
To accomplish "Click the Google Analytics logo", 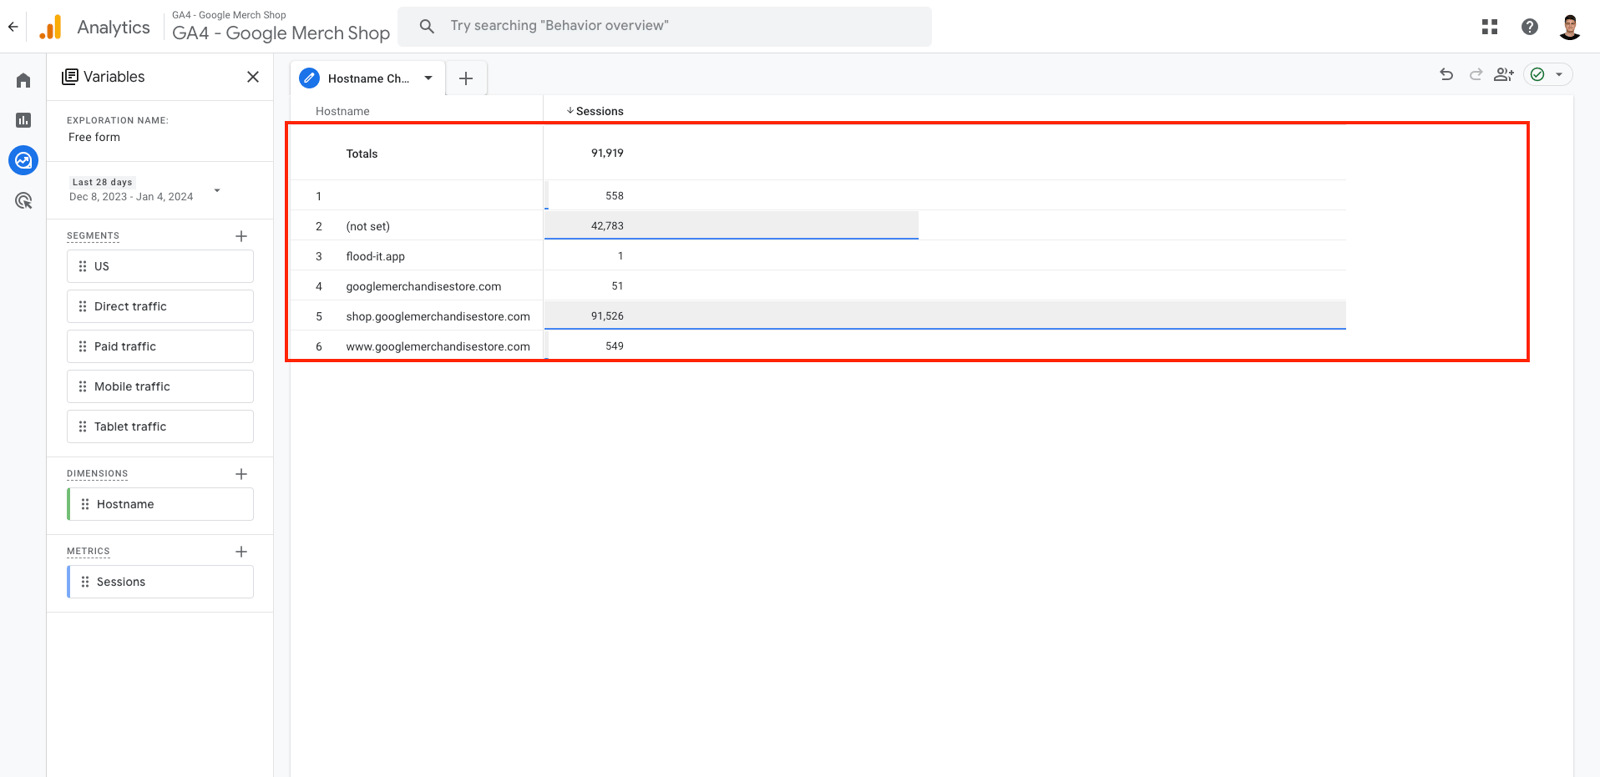I will pos(50,27).
